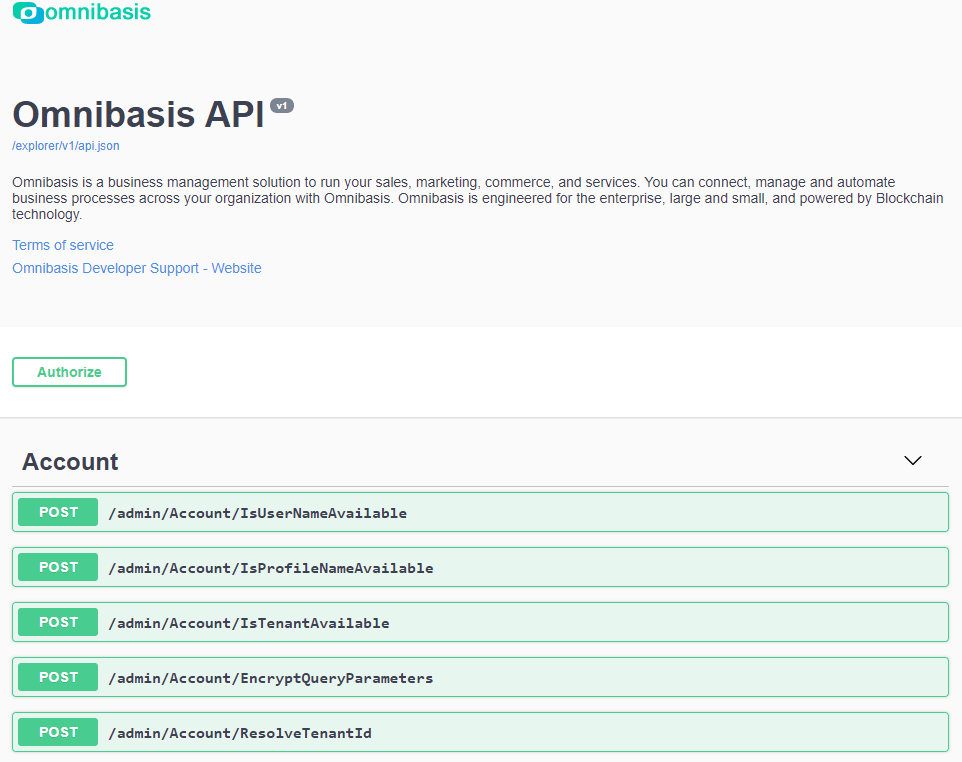962x762 pixels.
Task: Open the /explorer/v1/api.json link
Action: point(66,146)
